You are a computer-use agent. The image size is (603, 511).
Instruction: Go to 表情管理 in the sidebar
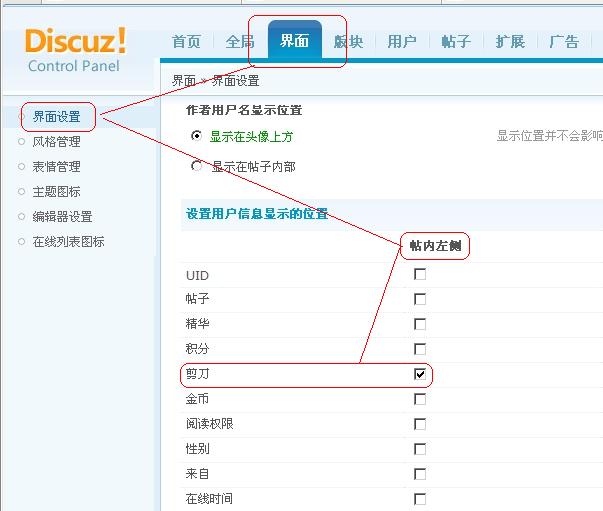click(x=56, y=167)
